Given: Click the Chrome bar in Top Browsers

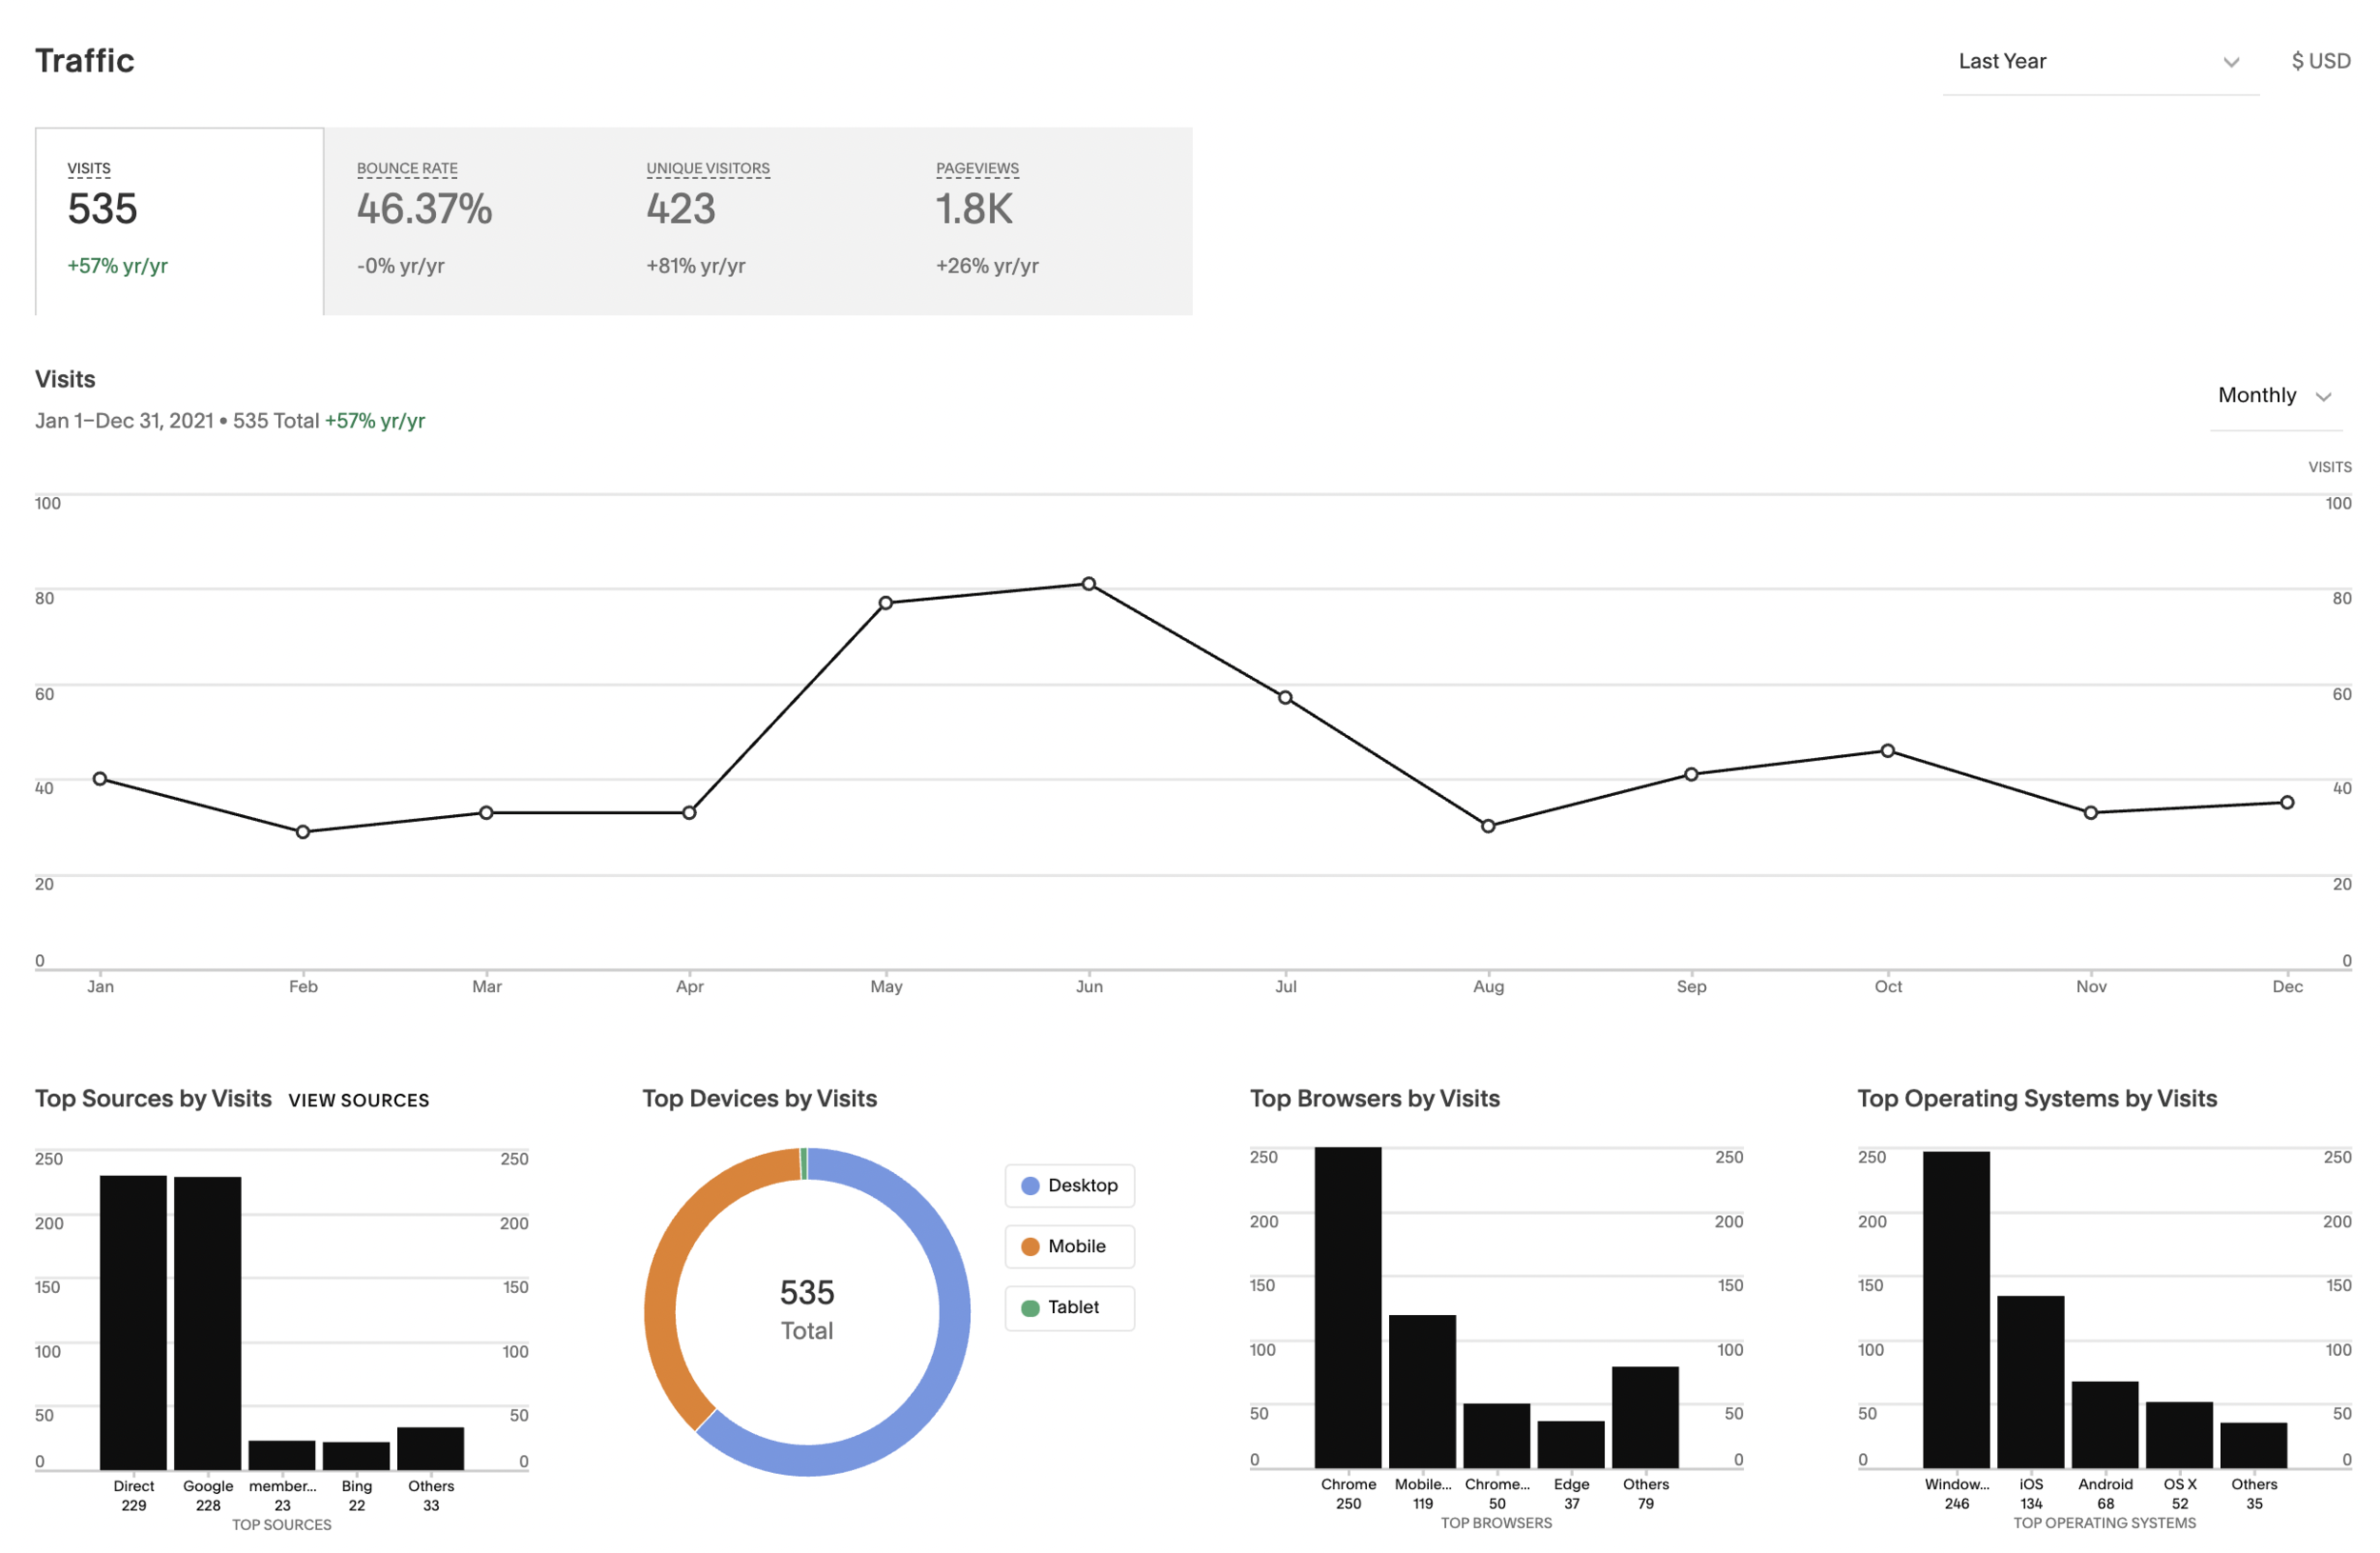Looking at the screenshot, I should coord(1348,1306).
